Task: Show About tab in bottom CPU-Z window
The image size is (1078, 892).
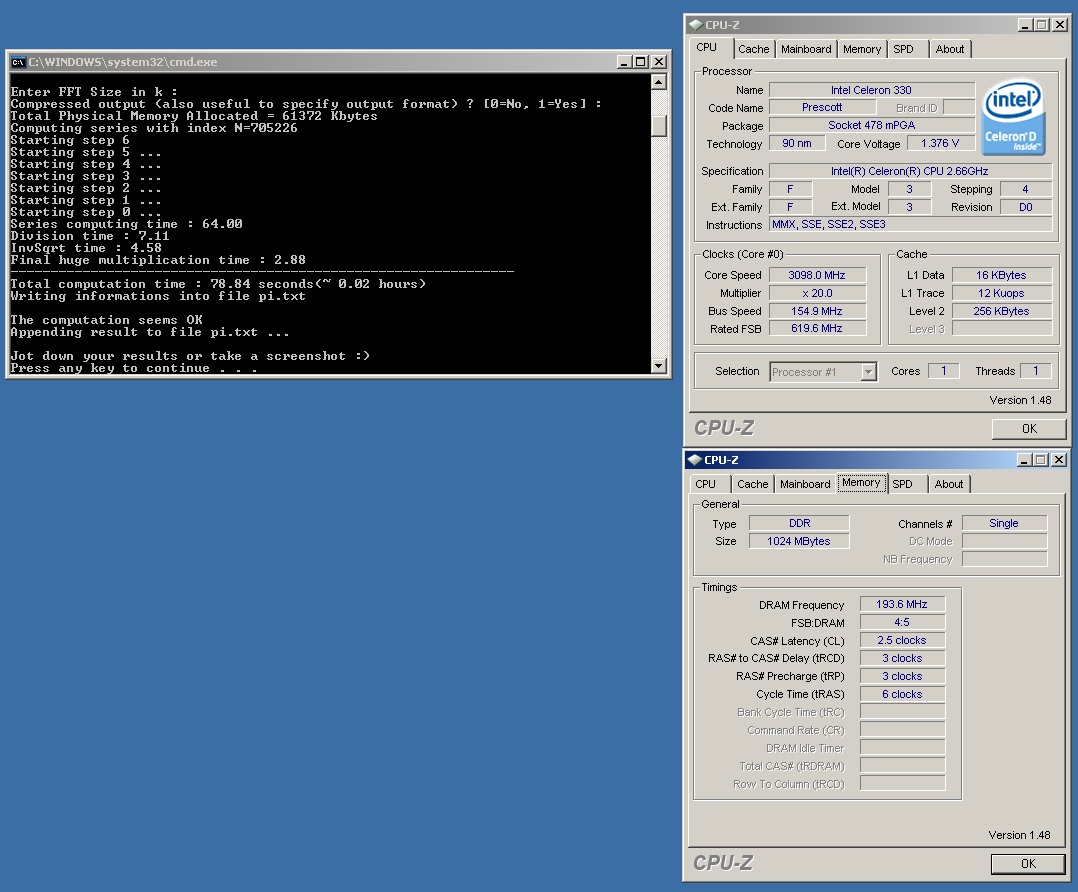Action: pos(949,484)
